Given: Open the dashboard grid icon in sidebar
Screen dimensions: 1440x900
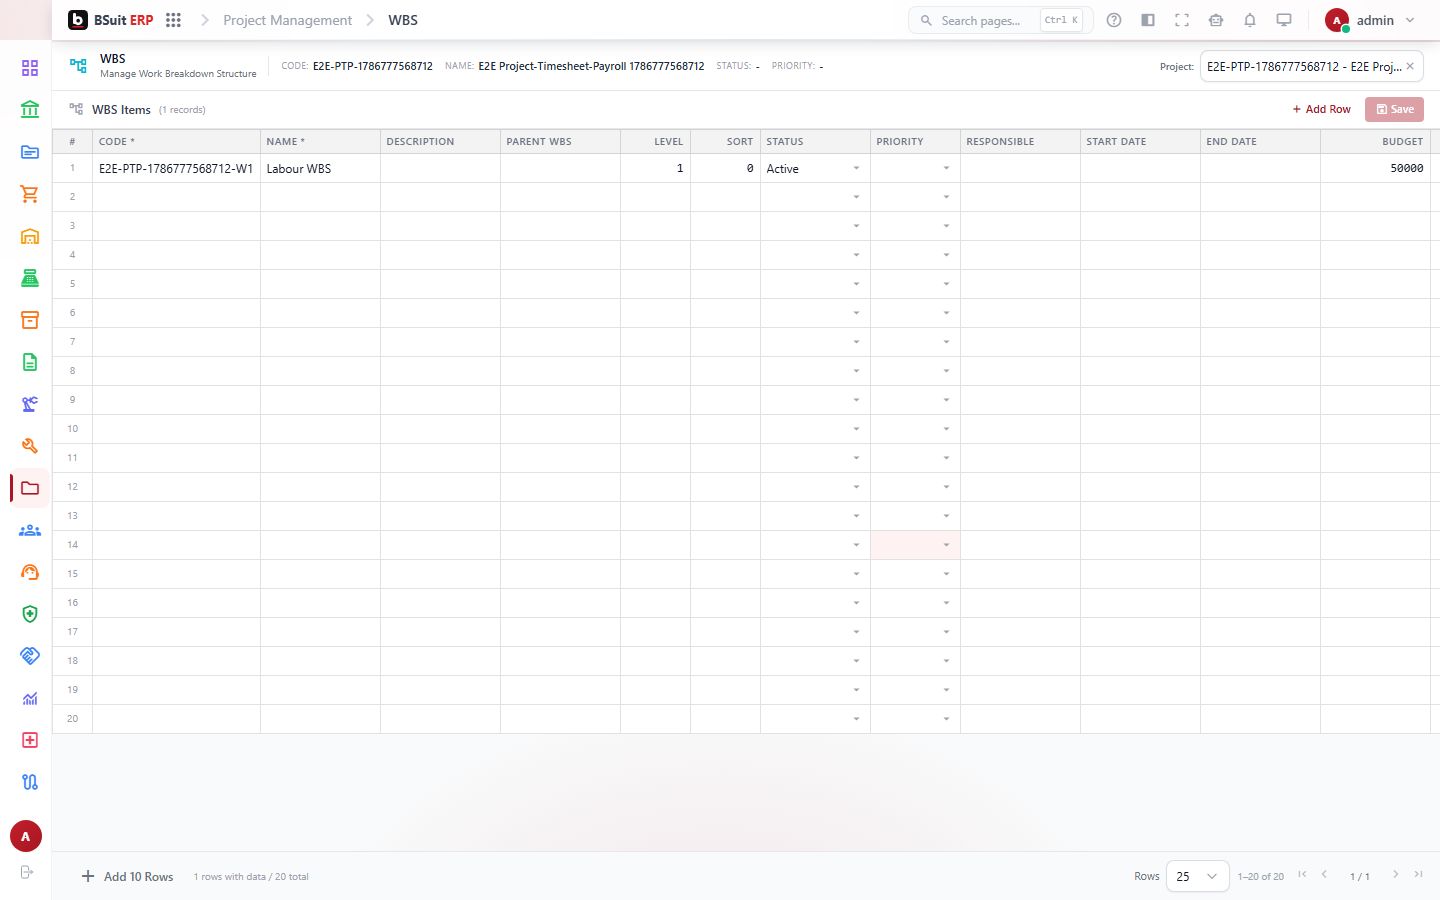Looking at the screenshot, I should [x=30, y=68].
